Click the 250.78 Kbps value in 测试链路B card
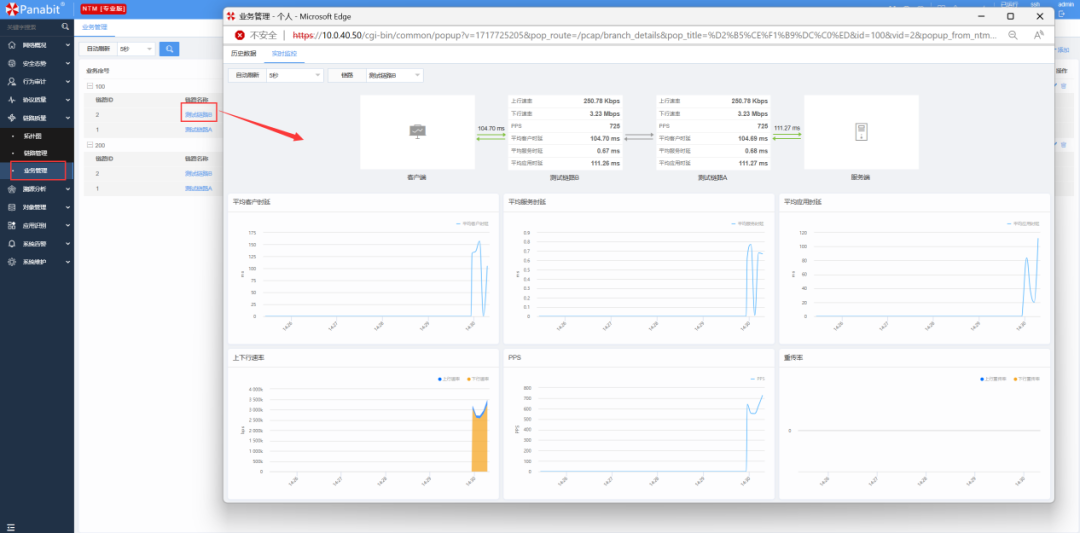The image size is (1080, 533). pos(604,101)
